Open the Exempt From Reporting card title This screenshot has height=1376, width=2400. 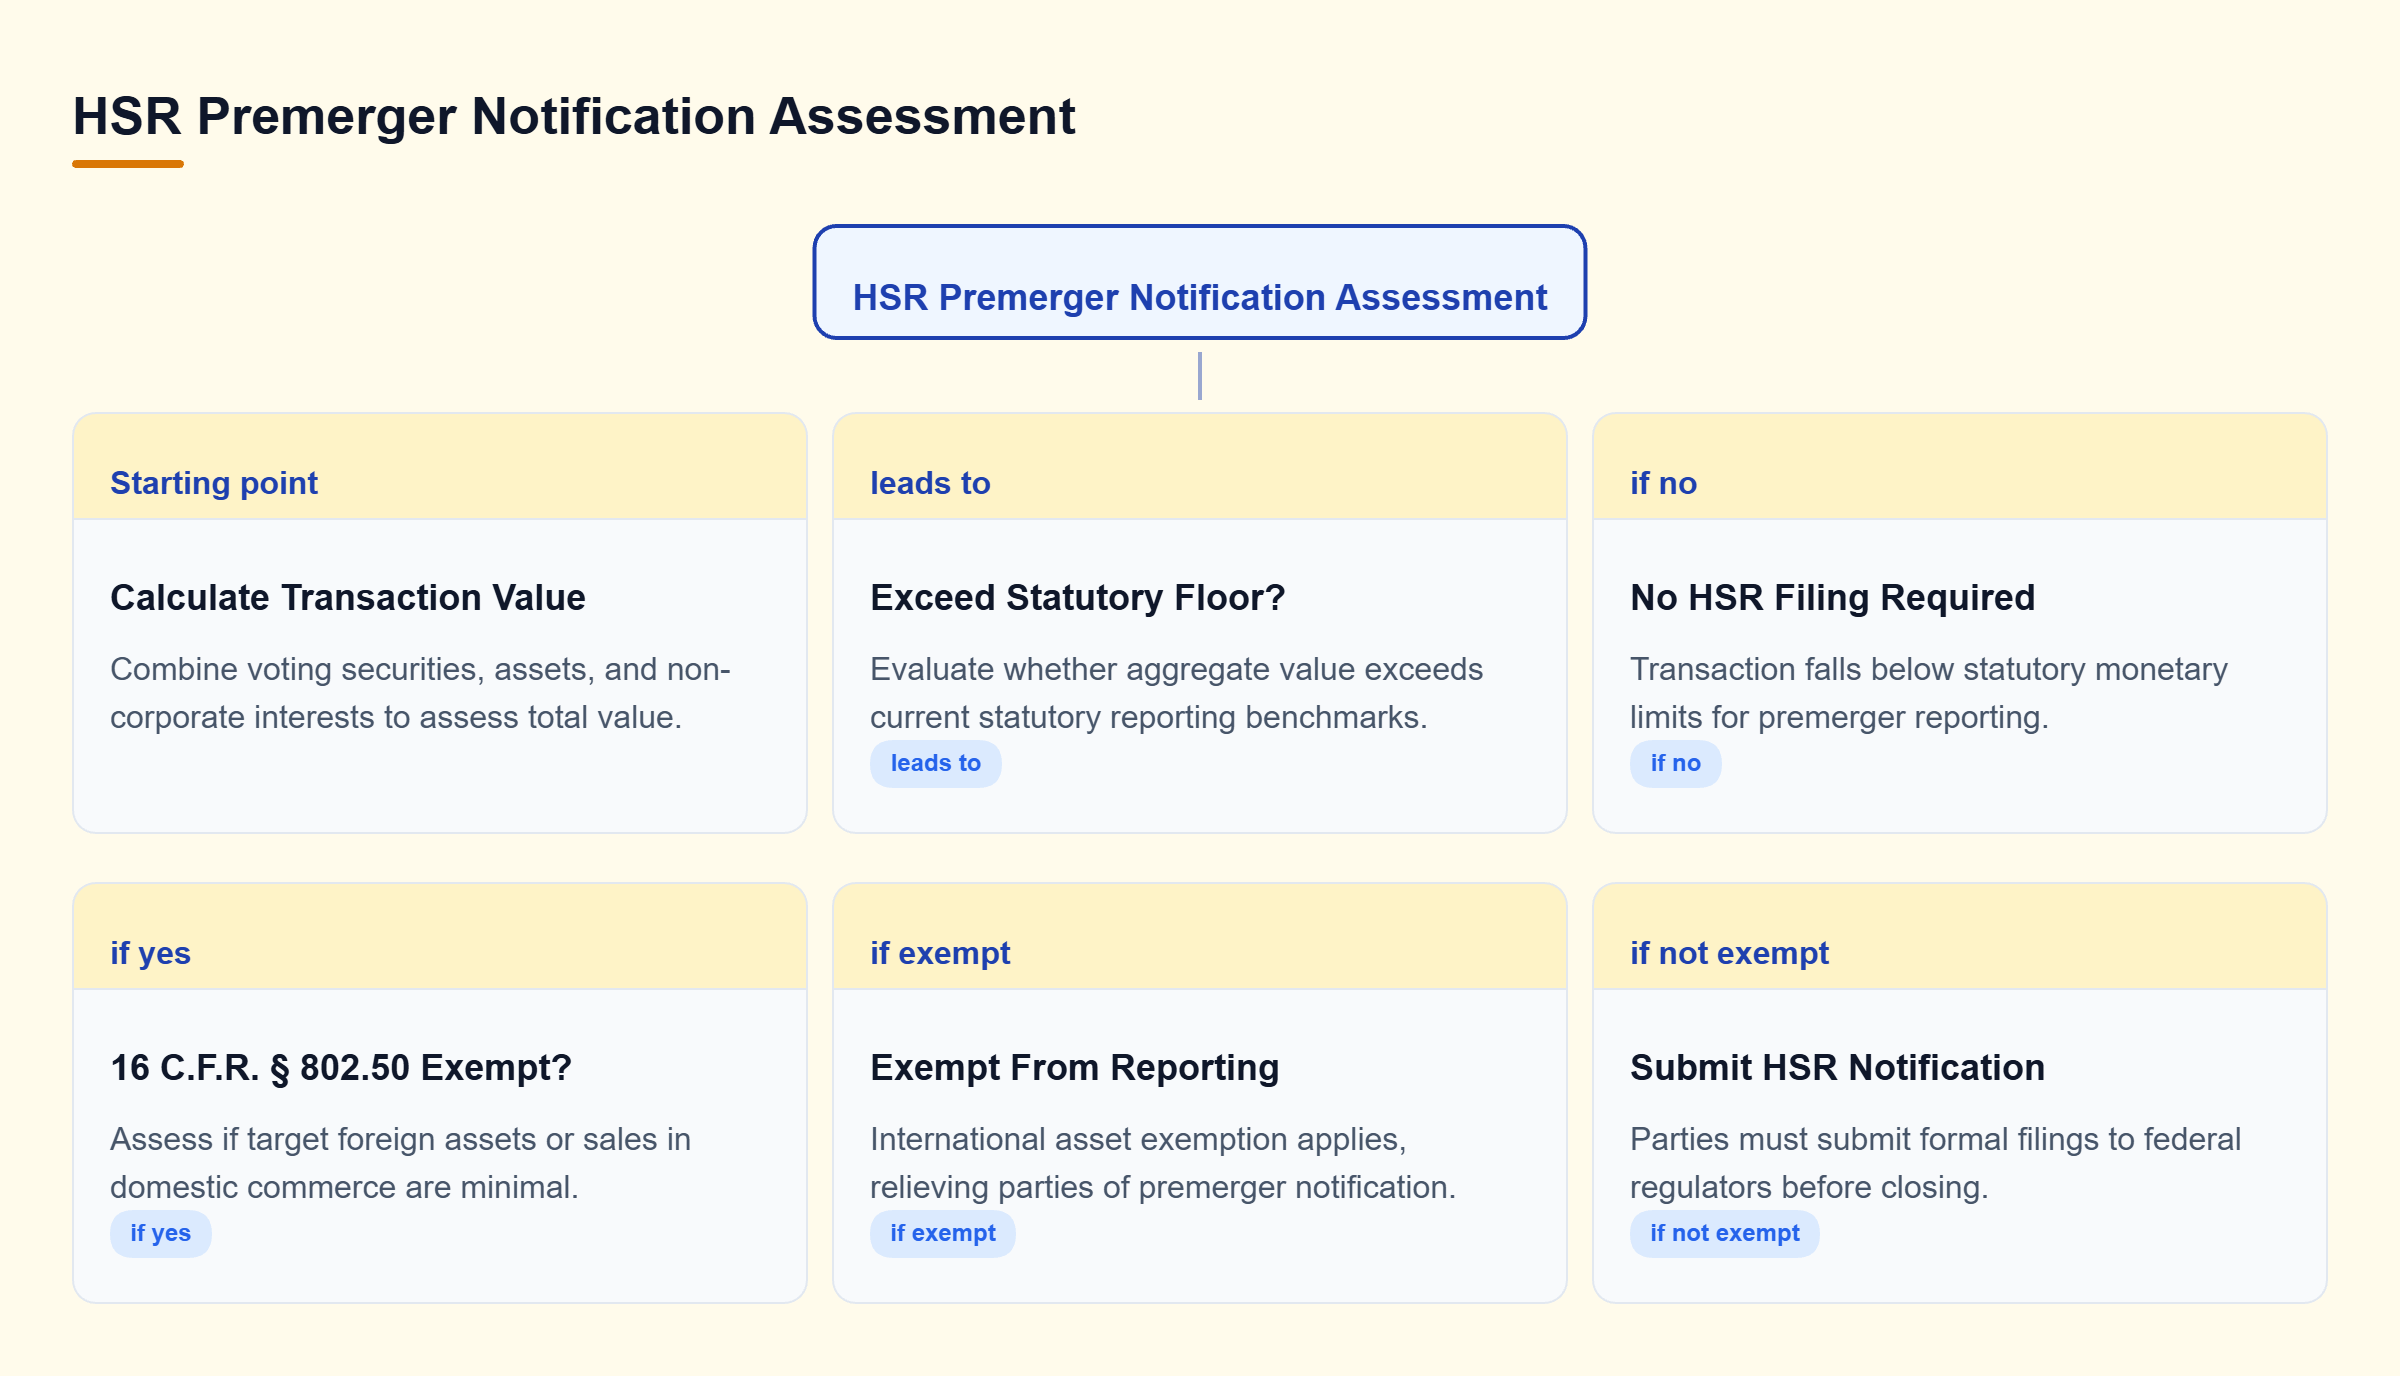(x=1074, y=1067)
